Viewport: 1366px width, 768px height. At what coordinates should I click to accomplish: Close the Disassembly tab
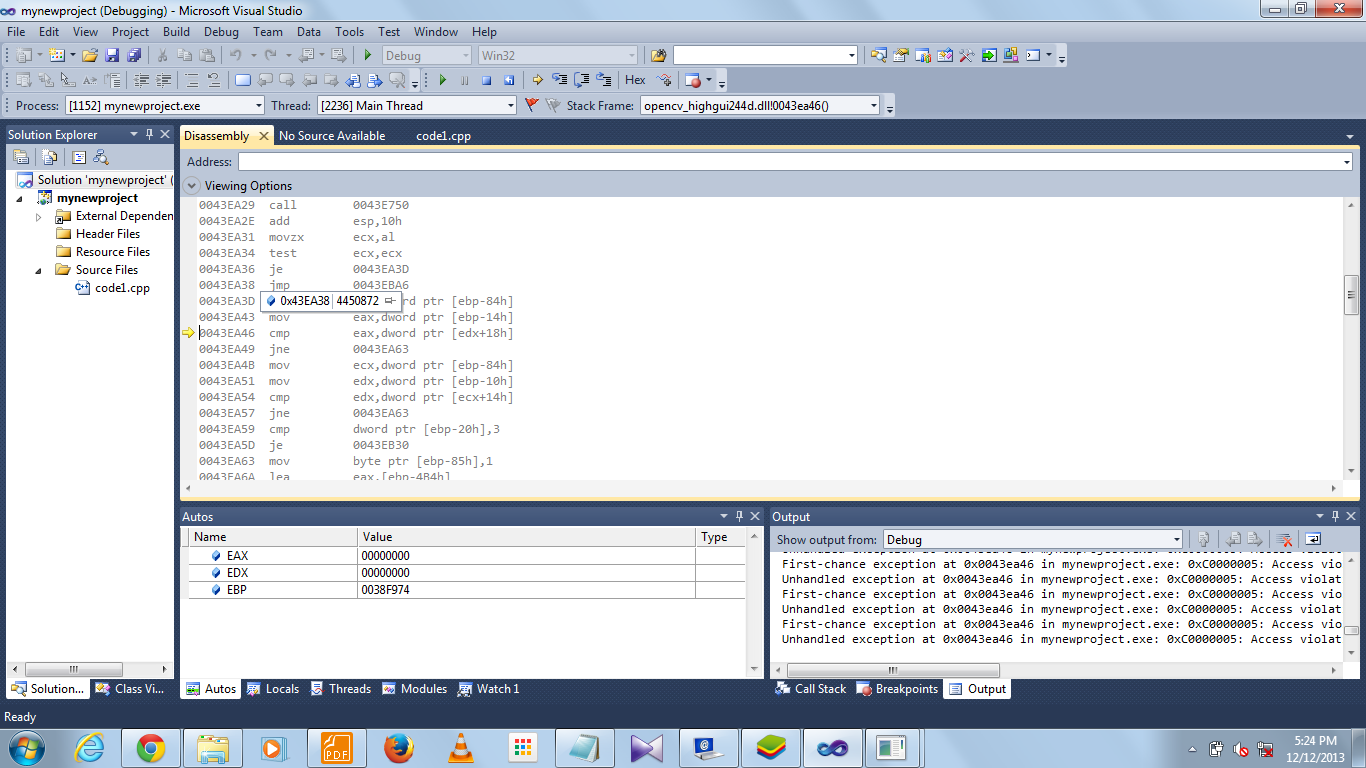click(x=264, y=136)
